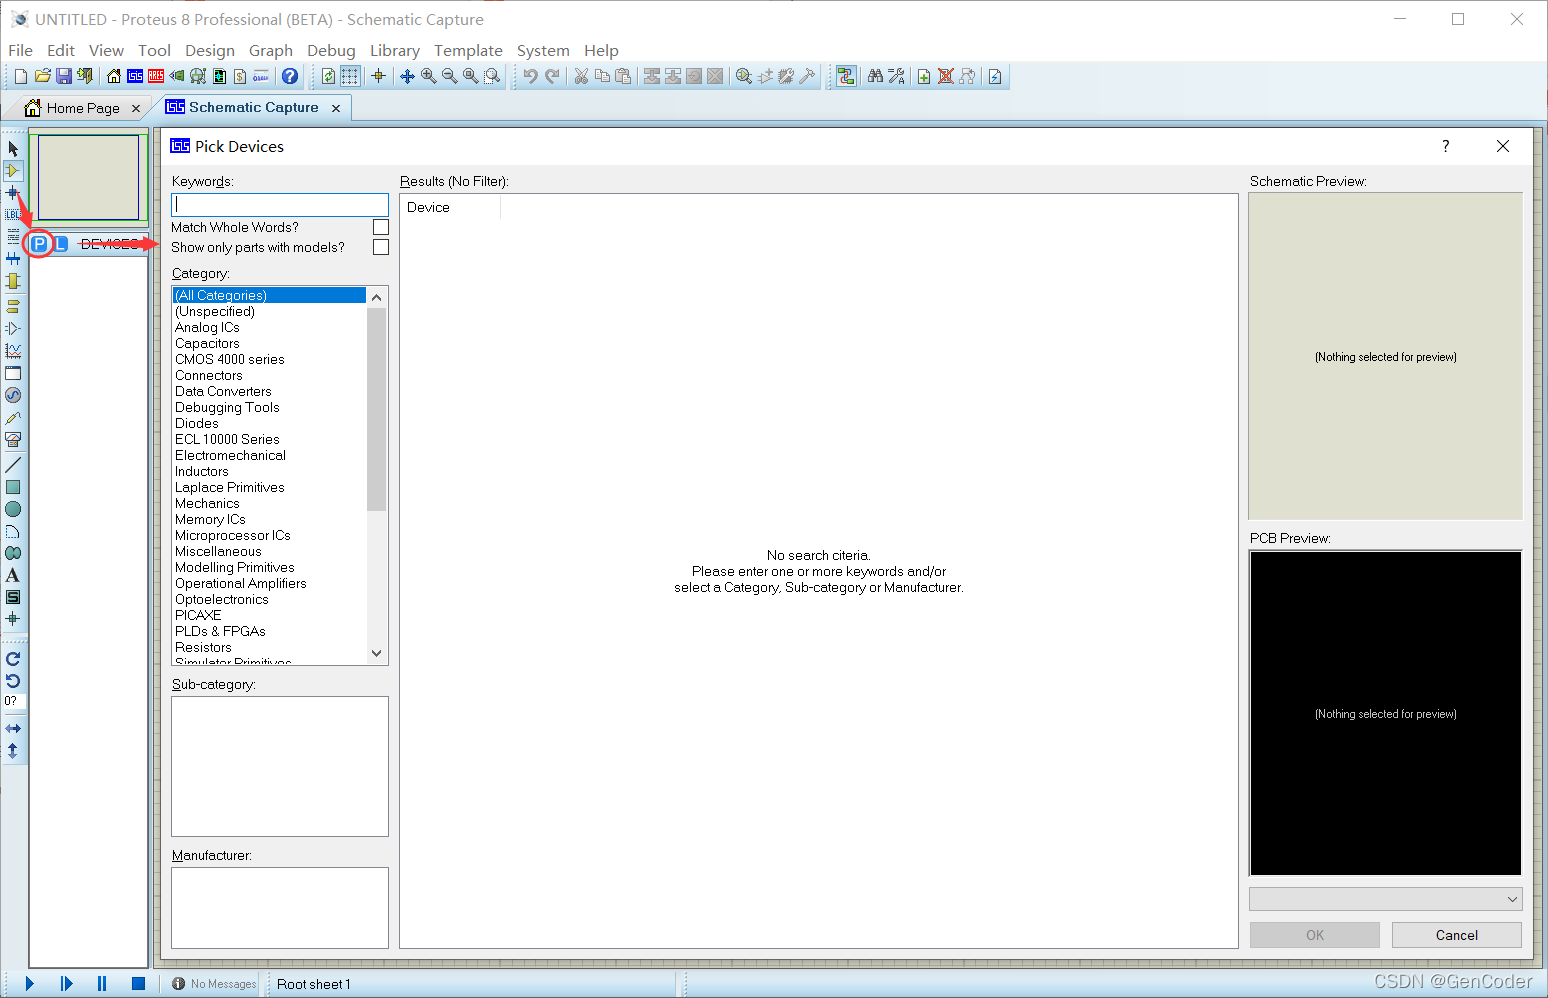Image resolution: width=1548 pixels, height=998 pixels.
Task: Click the Cancel button
Action: [1457, 935]
